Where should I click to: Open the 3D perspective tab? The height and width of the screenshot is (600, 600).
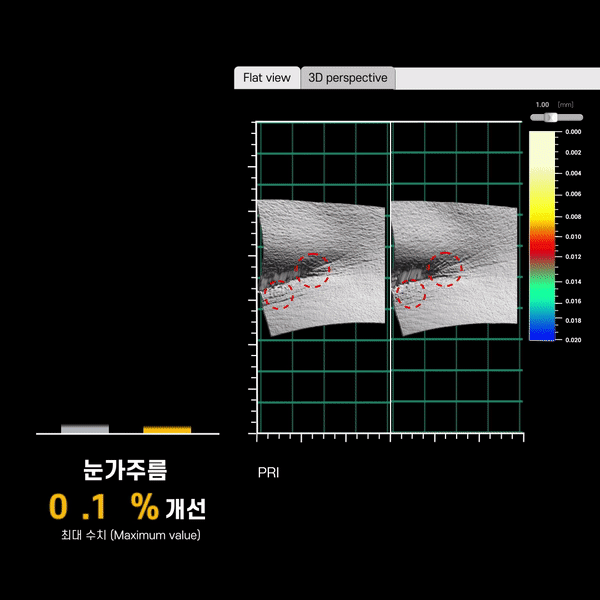(347, 78)
